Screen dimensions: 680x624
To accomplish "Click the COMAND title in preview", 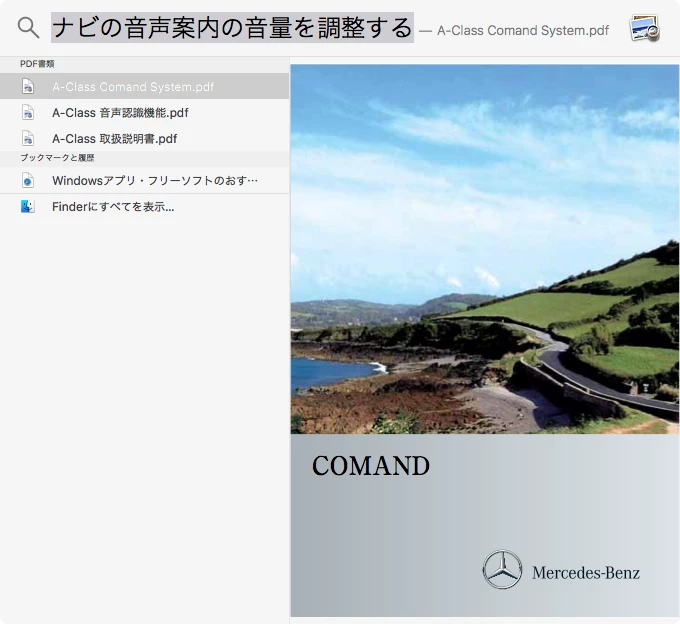I will click(x=371, y=466).
